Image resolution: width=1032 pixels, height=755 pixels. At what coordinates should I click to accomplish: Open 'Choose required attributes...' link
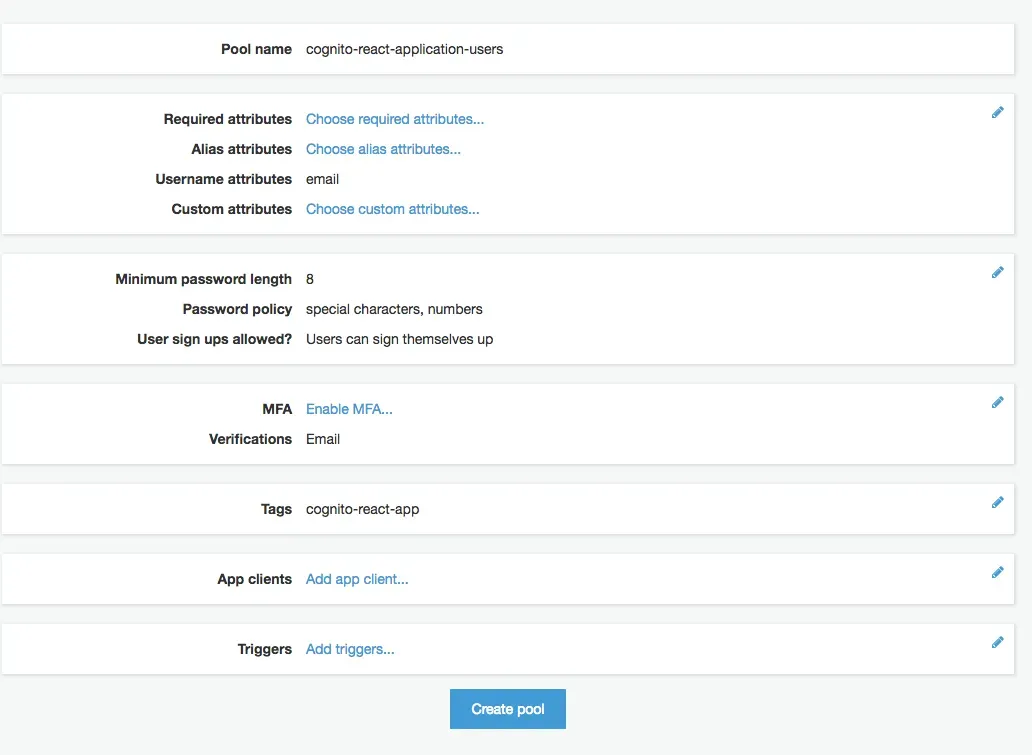point(395,119)
